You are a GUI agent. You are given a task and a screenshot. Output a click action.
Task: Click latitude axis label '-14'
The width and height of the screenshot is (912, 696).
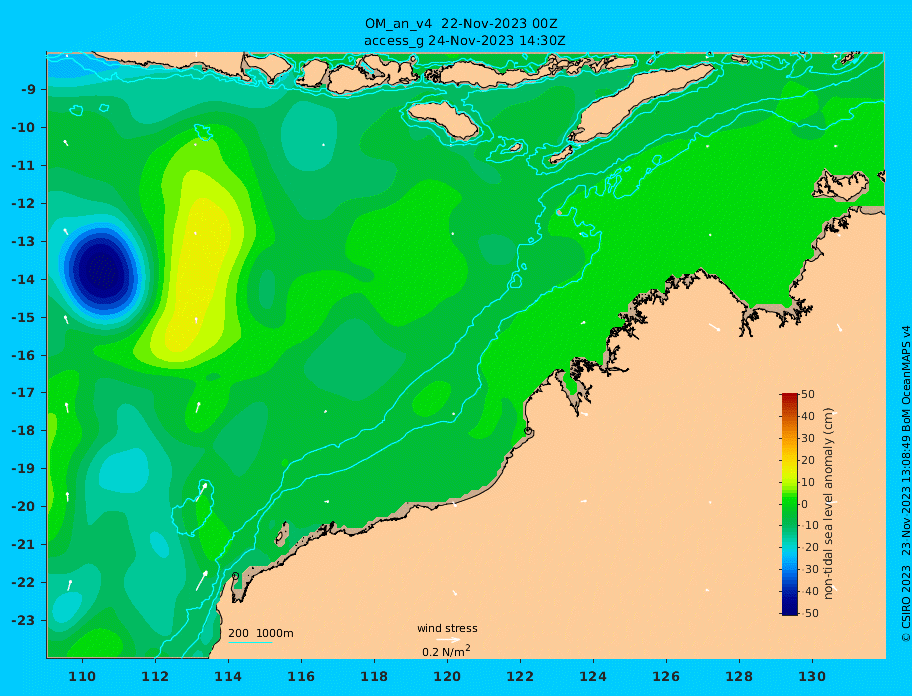[23, 280]
